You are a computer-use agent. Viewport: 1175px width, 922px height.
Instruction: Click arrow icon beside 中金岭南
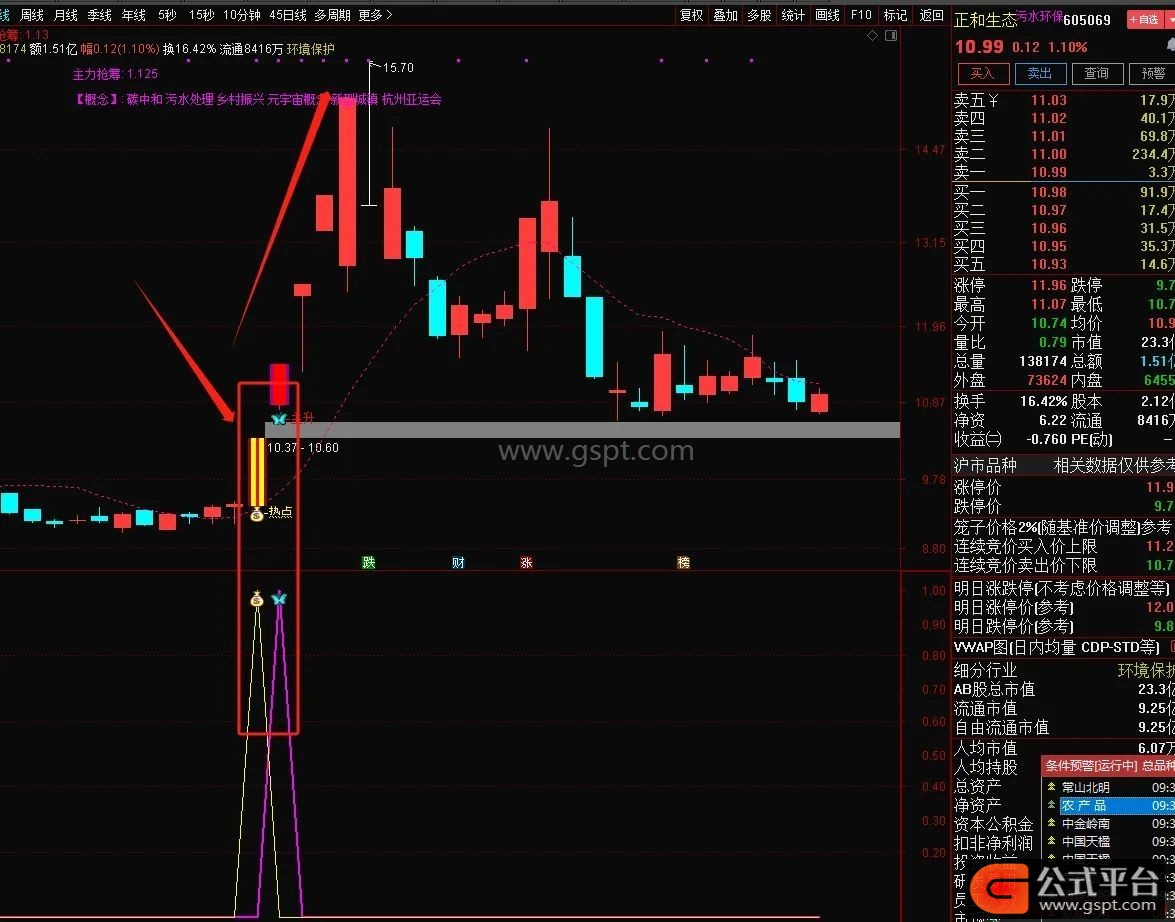(1051, 823)
